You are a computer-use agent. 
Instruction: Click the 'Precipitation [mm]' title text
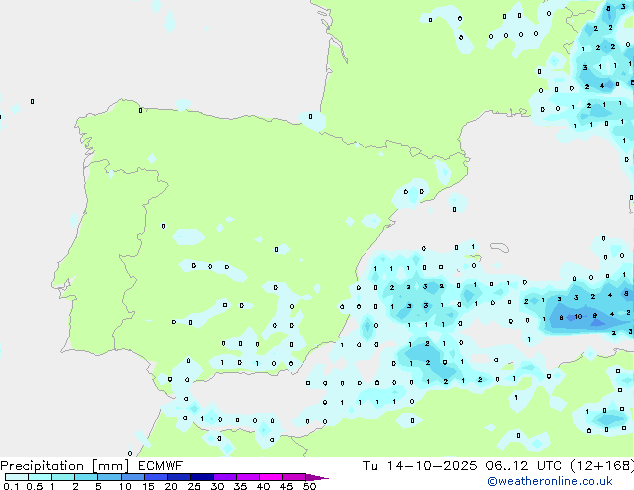(64, 466)
